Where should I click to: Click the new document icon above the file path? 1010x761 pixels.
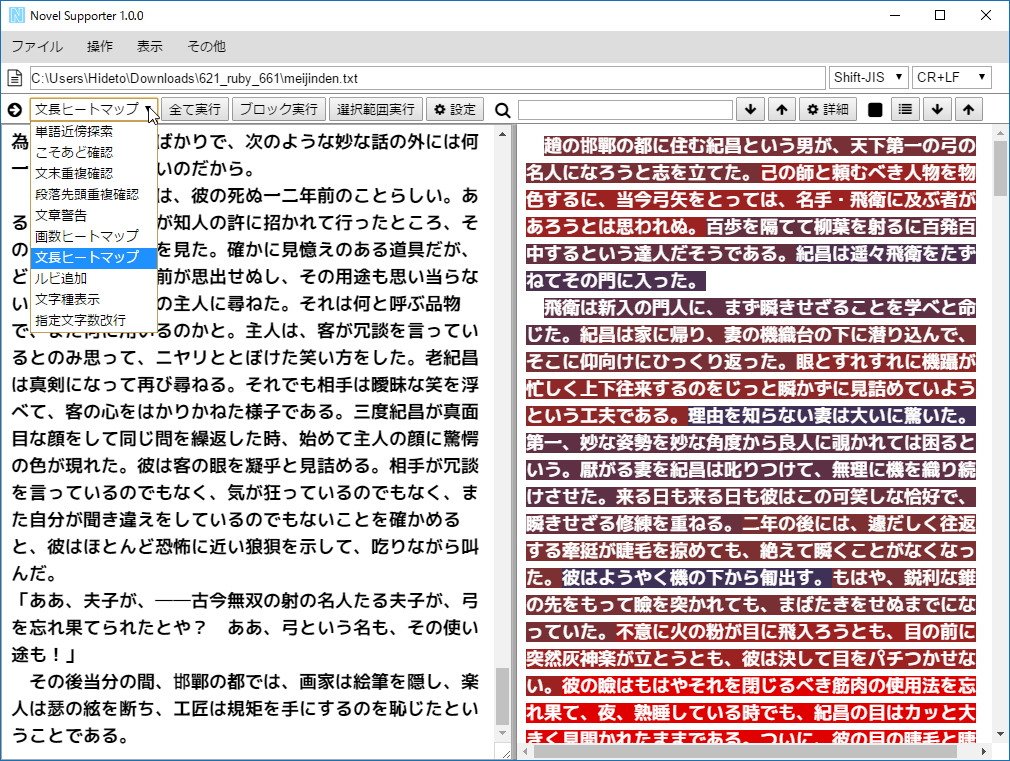[14, 75]
